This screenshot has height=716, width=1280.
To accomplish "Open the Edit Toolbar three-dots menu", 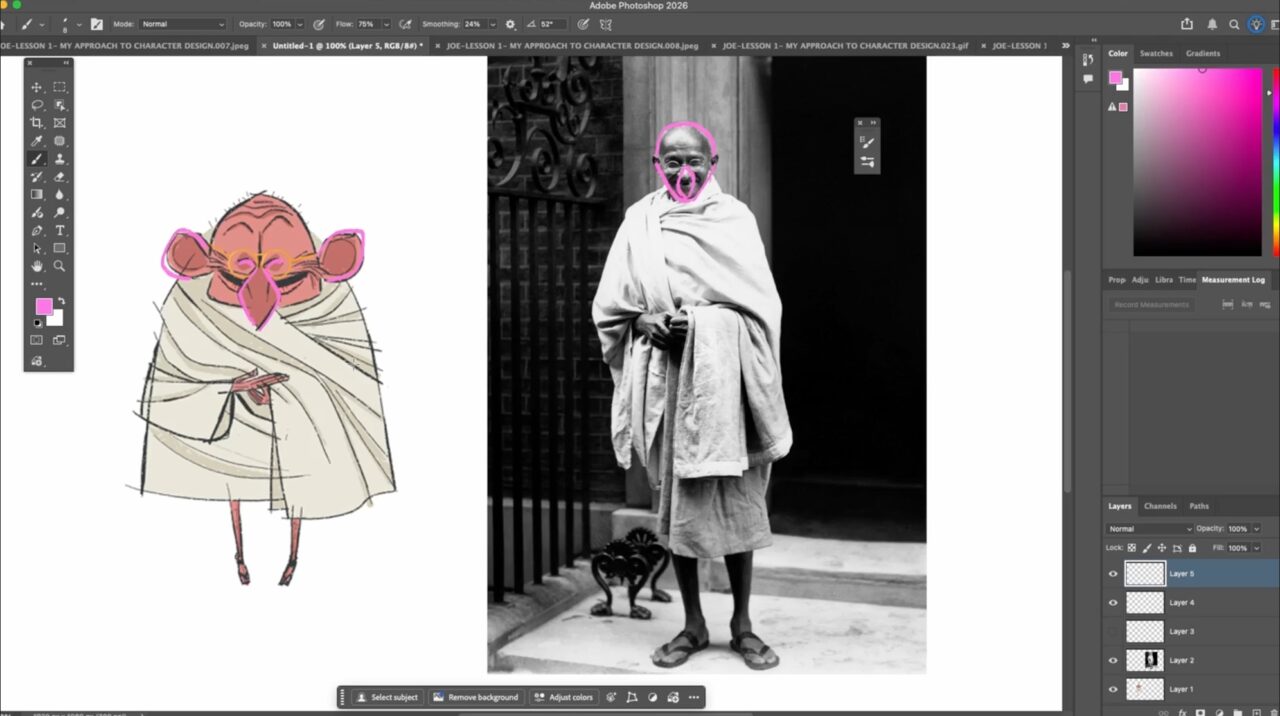I will (37, 284).
